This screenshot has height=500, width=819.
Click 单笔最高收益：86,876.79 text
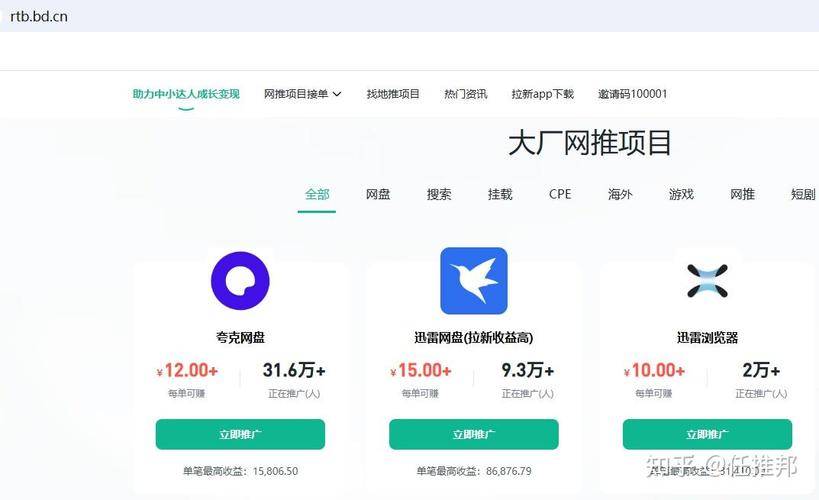pos(474,471)
